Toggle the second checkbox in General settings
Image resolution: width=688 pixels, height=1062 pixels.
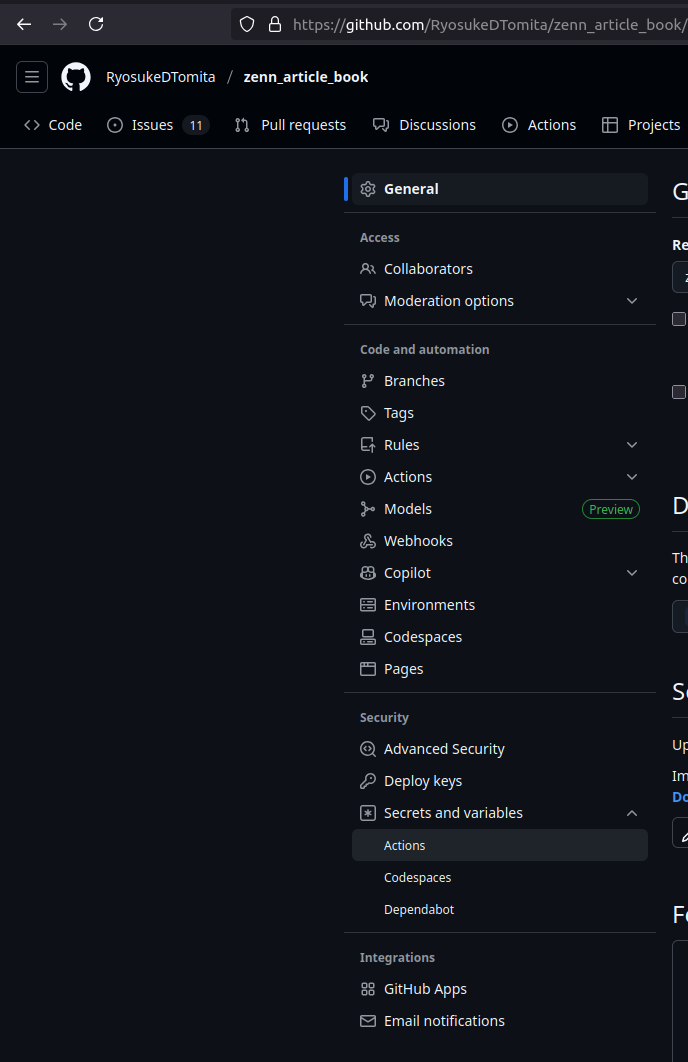tap(680, 392)
